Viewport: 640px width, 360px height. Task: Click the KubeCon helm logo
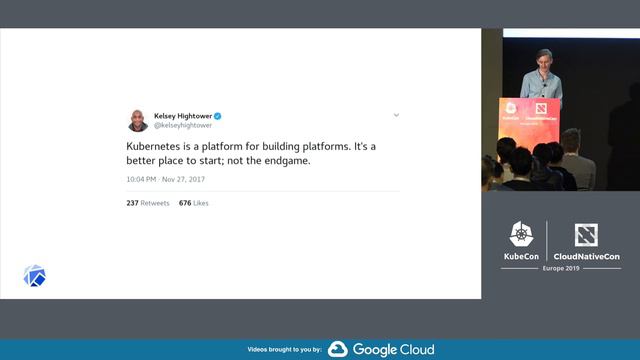pyautogui.click(x=521, y=234)
